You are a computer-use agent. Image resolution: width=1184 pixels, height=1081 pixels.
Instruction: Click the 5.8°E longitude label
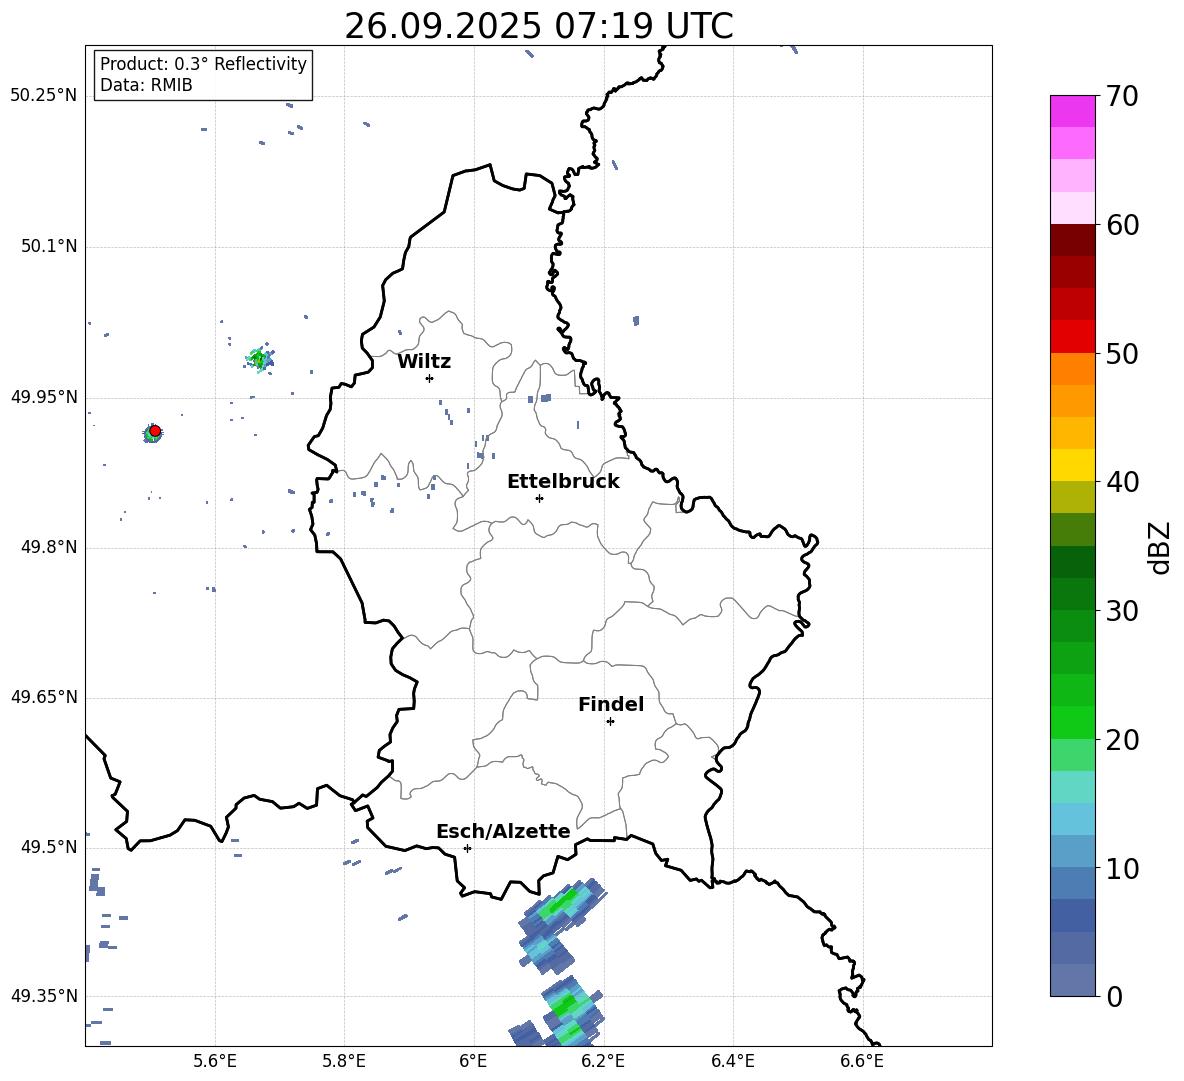tap(344, 1062)
